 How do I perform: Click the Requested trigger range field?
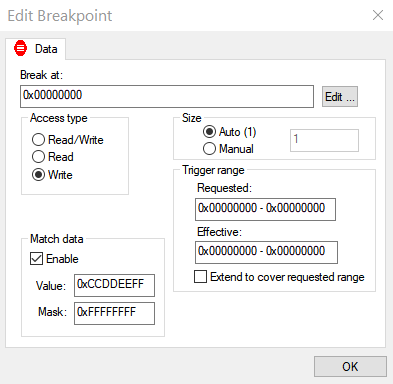point(265,209)
